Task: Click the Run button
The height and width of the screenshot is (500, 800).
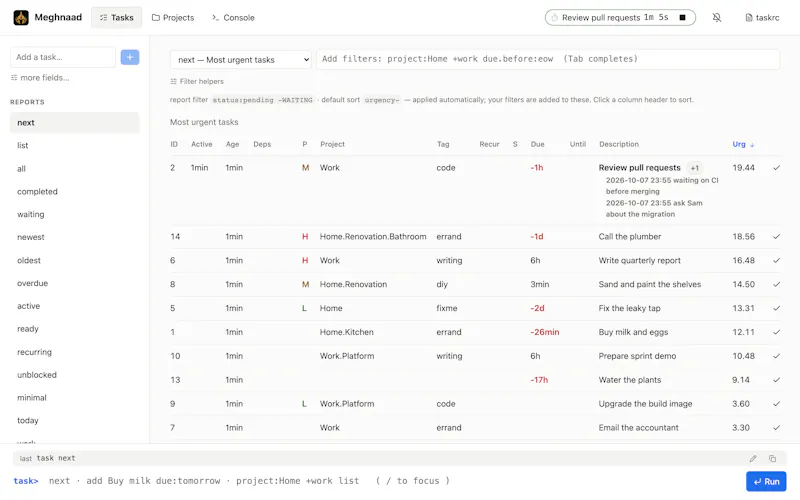Action: [x=766, y=481]
